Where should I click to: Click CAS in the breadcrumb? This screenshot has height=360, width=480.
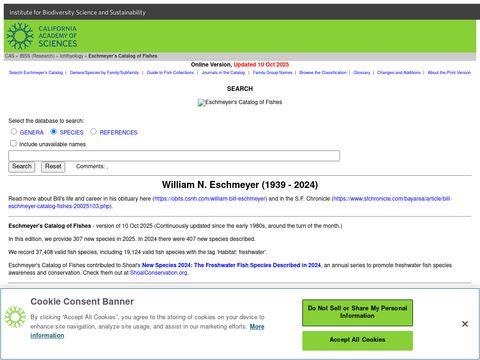(9, 56)
